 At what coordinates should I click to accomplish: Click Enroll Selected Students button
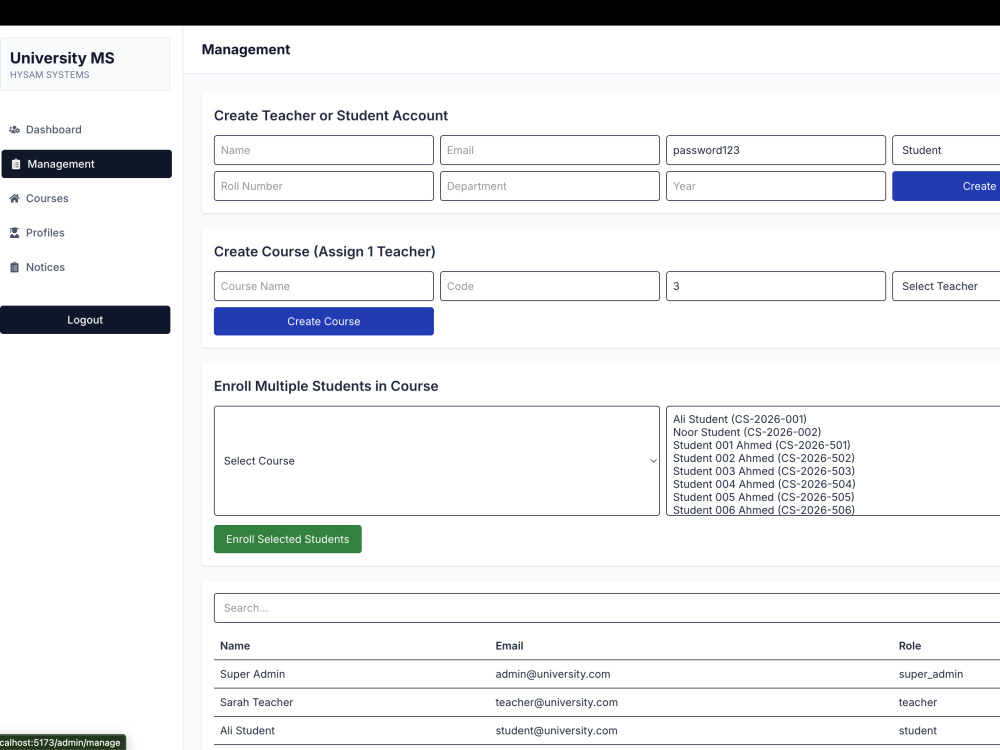coord(288,539)
